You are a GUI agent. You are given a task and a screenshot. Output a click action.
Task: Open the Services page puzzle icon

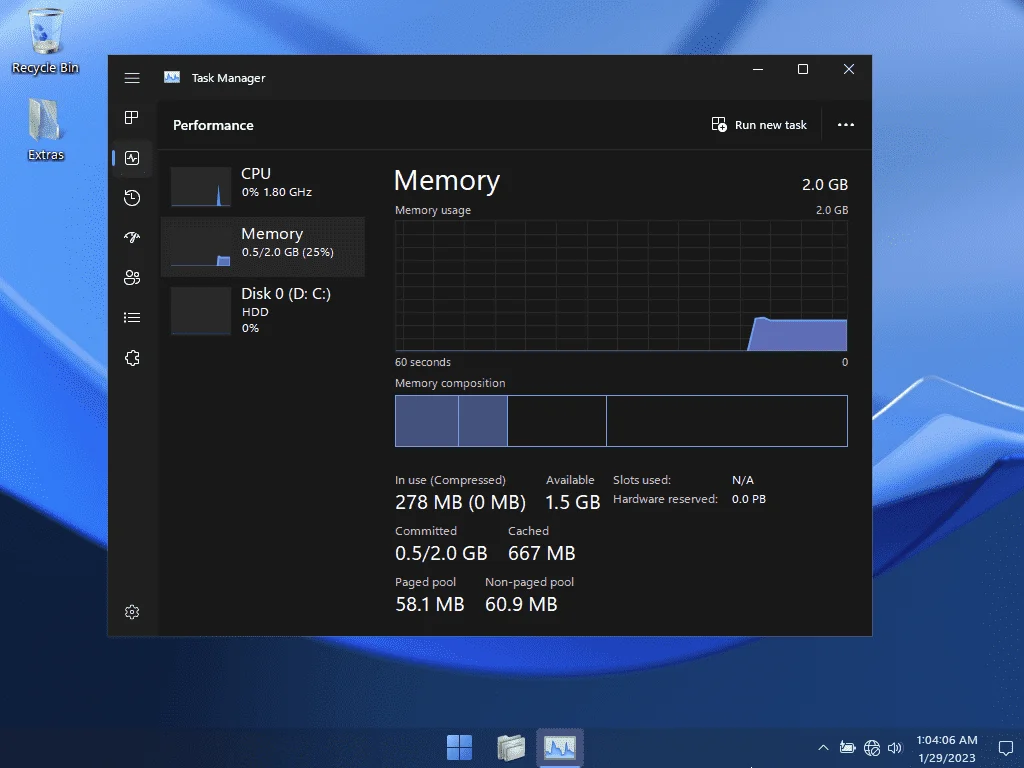point(132,358)
